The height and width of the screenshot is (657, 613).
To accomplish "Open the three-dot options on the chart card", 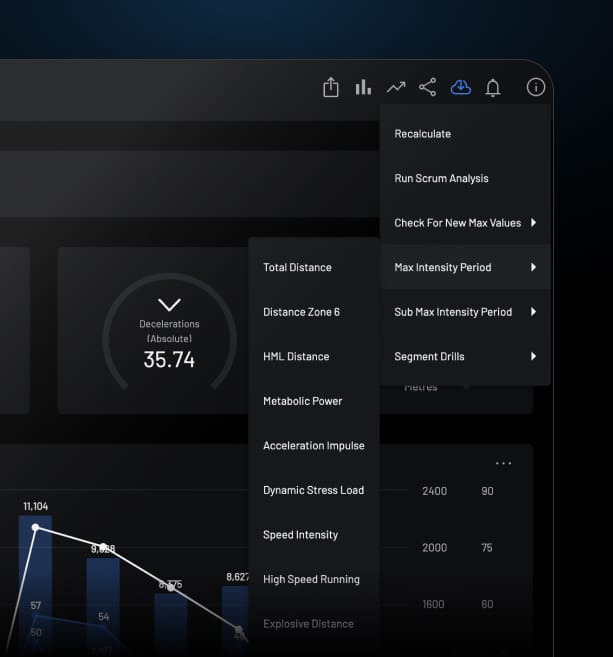I will [x=503, y=463].
